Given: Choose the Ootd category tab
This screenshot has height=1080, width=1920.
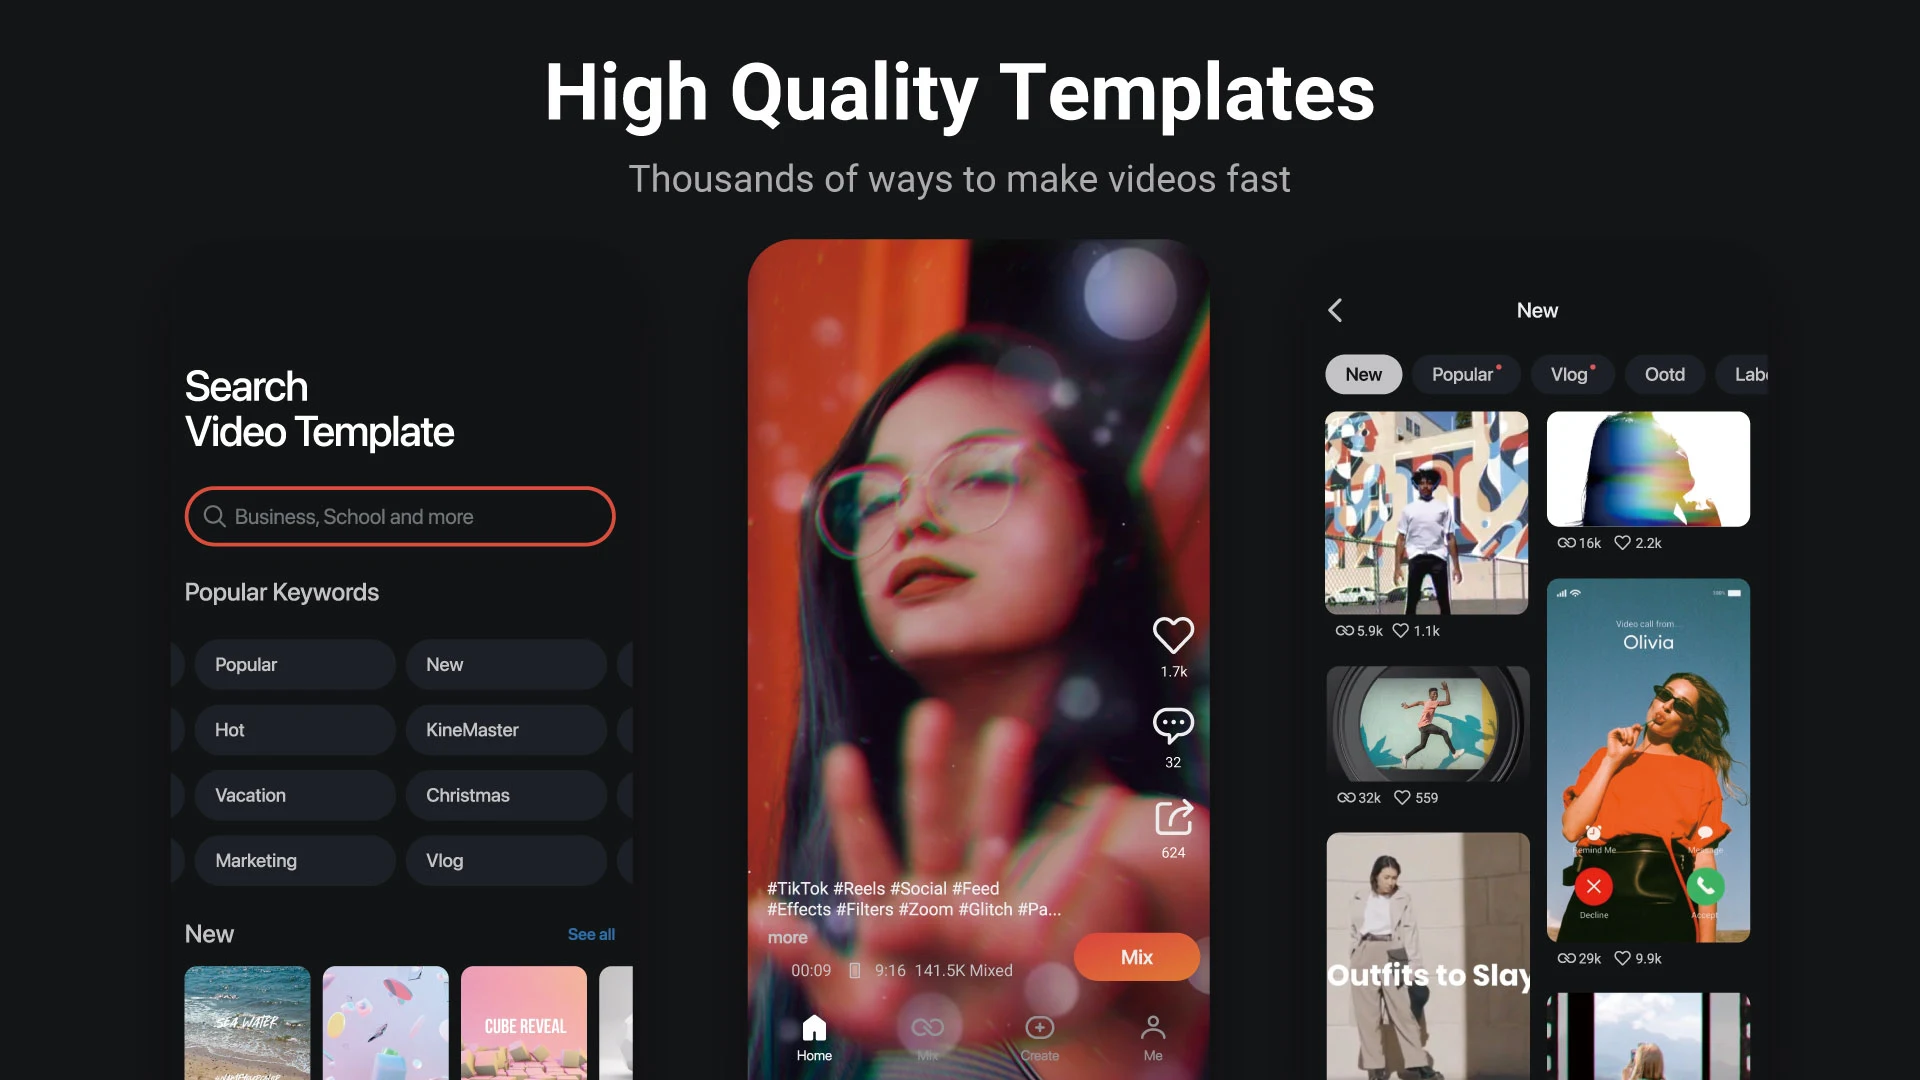Looking at the screenshot, I should click(x=1664, y=374).
